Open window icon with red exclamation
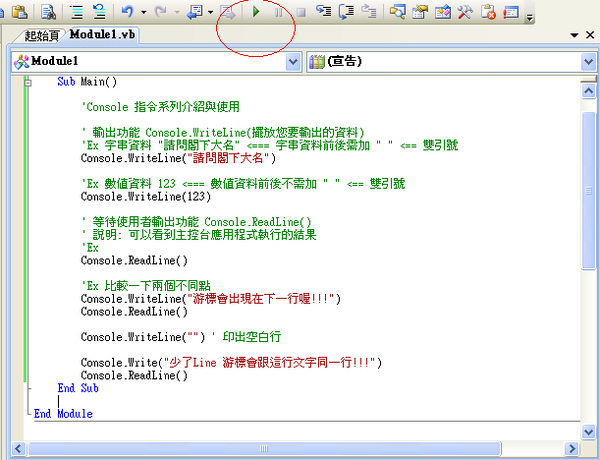Screen dimensions: 600x460 [511, 12]
